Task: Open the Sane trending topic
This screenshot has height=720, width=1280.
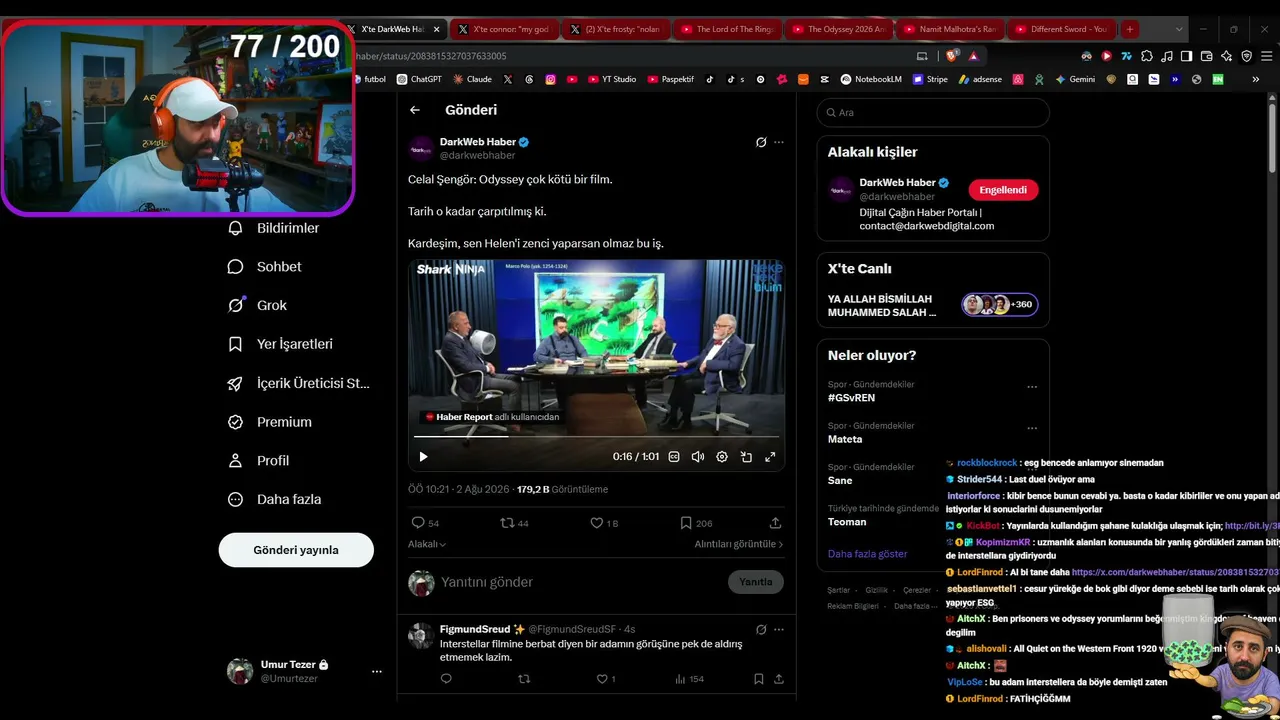Action: click(x=839, y=480)
